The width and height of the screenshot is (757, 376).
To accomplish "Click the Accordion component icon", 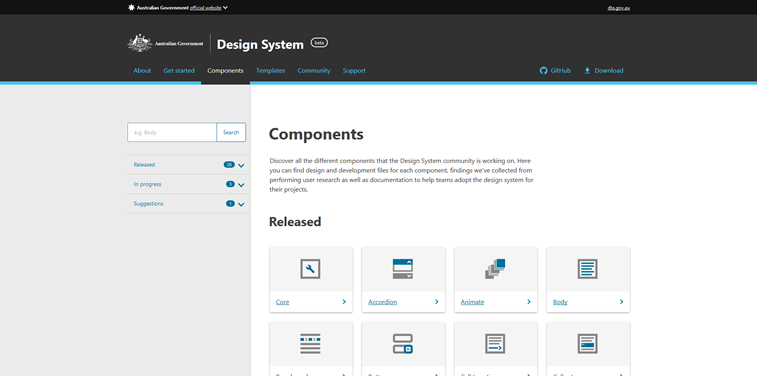I will (x=403, y=269).
